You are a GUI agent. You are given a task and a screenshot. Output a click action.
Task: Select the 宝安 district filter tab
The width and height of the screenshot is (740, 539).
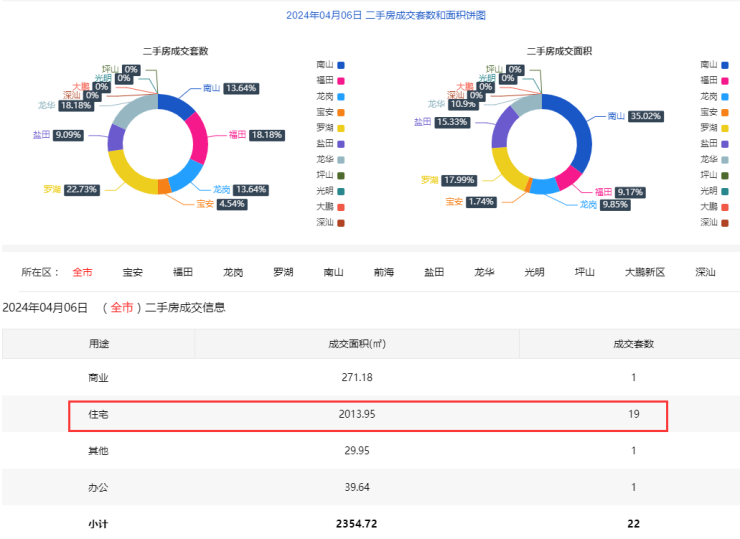point(132,272)
